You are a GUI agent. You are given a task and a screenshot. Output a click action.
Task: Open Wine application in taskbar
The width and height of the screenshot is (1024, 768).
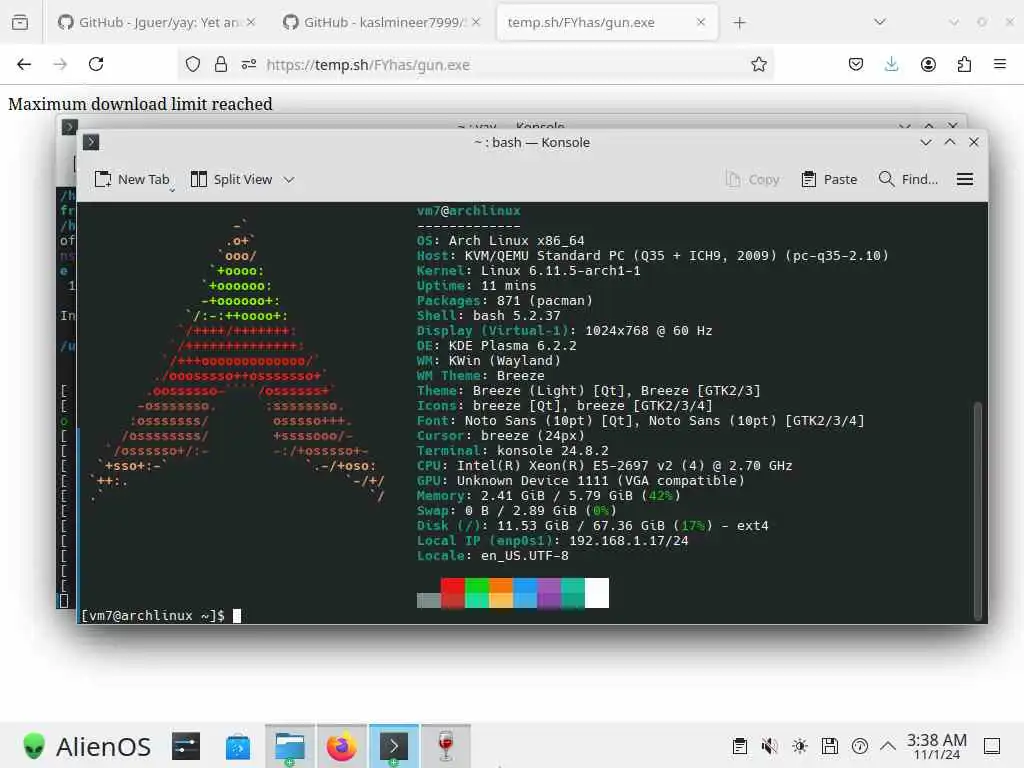[x=446, y=746]
